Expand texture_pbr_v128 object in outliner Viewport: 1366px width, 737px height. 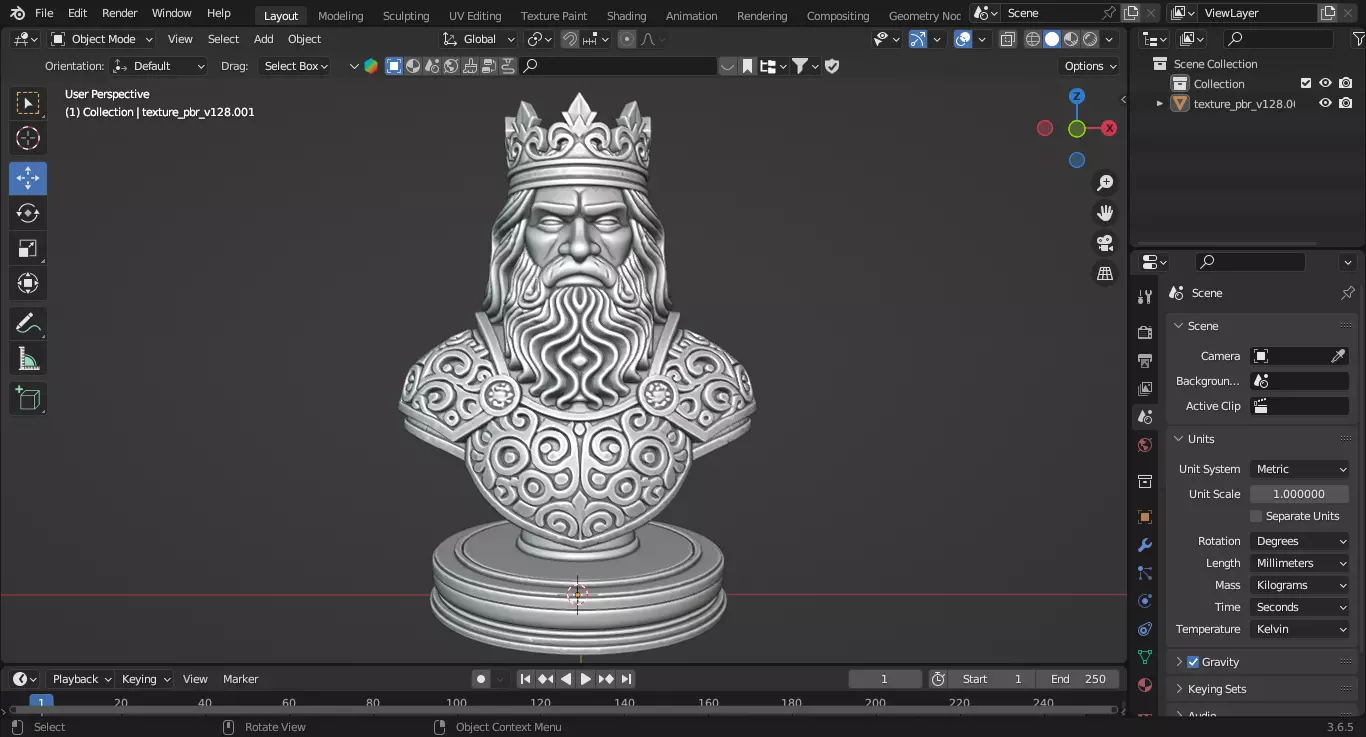(x=1160, y=104)
